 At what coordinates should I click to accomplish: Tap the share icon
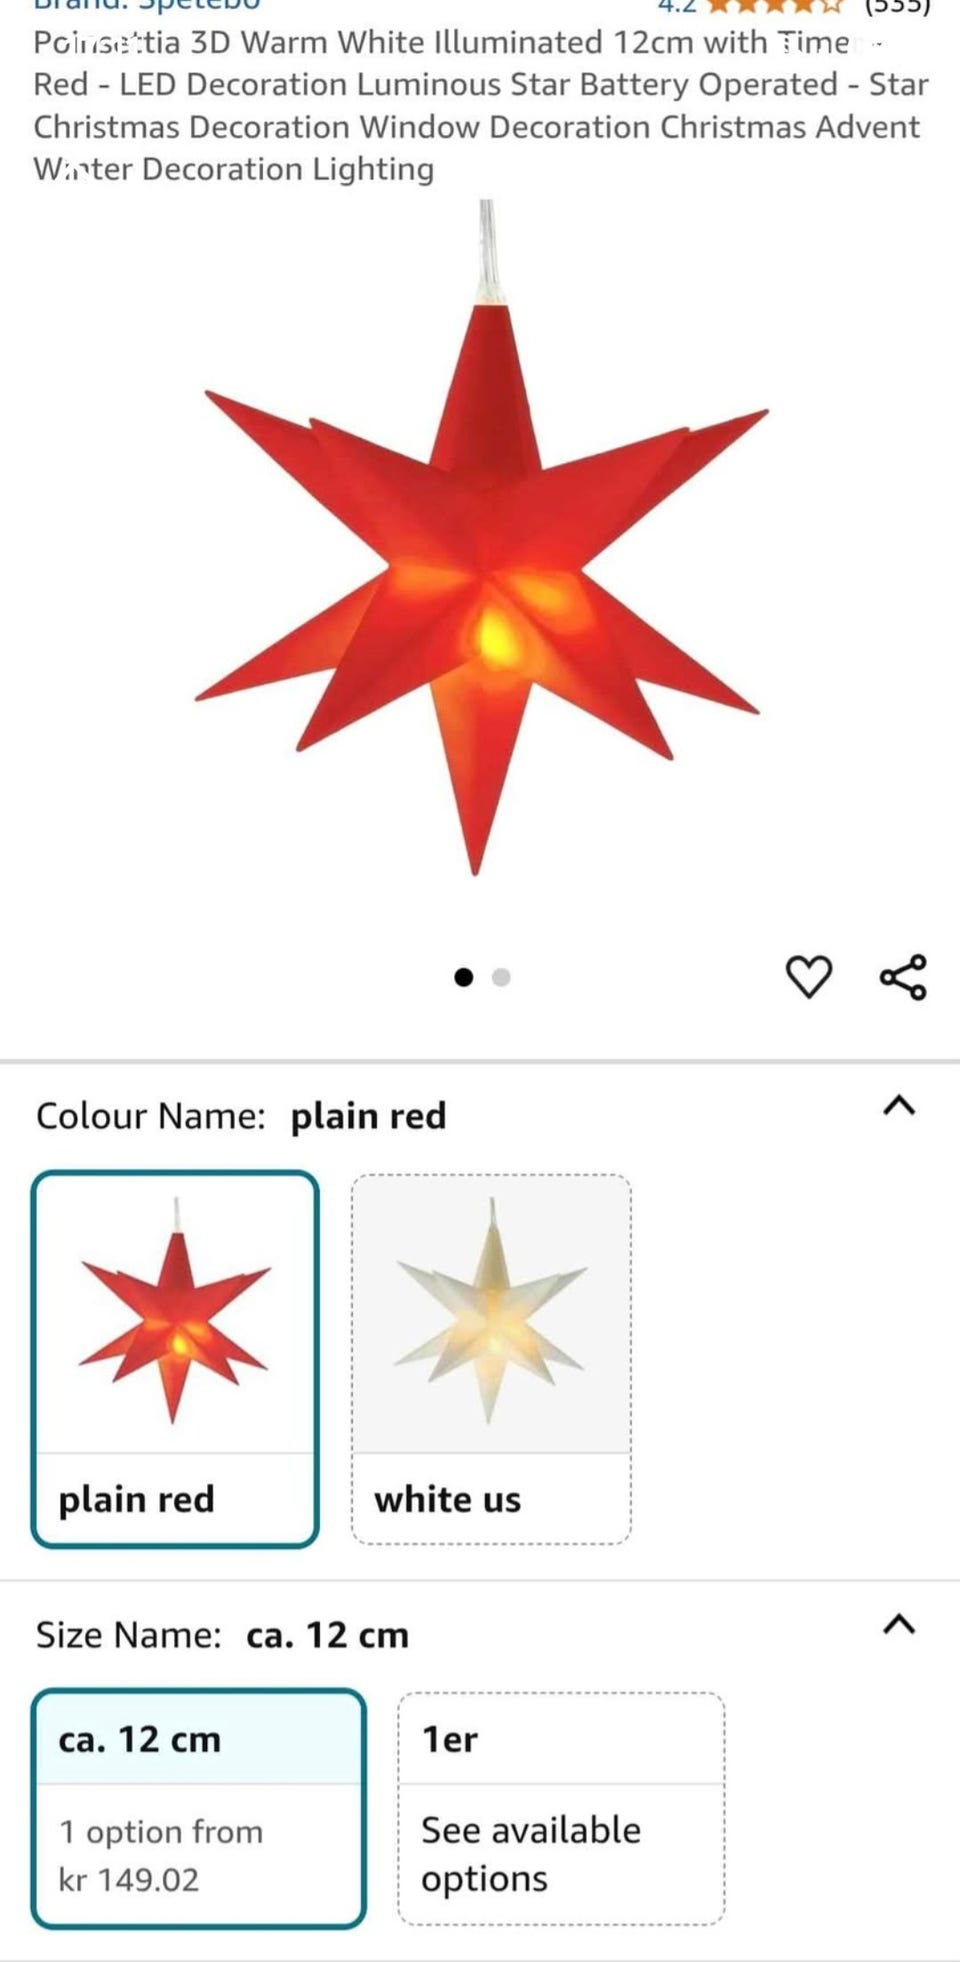tap(903, 977)
